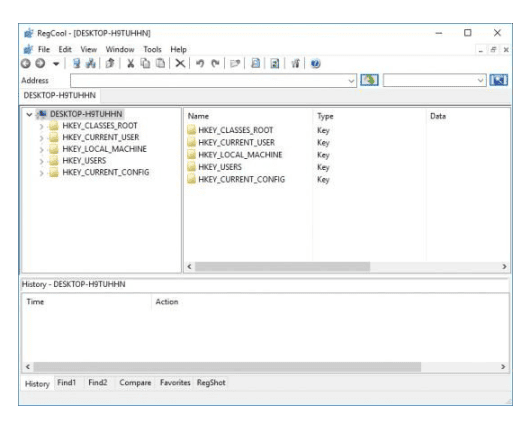Click the value list horizontal scrollbar thumb
Image resolution: width=530 pixels, height=421 pixels.
[283, 267]
